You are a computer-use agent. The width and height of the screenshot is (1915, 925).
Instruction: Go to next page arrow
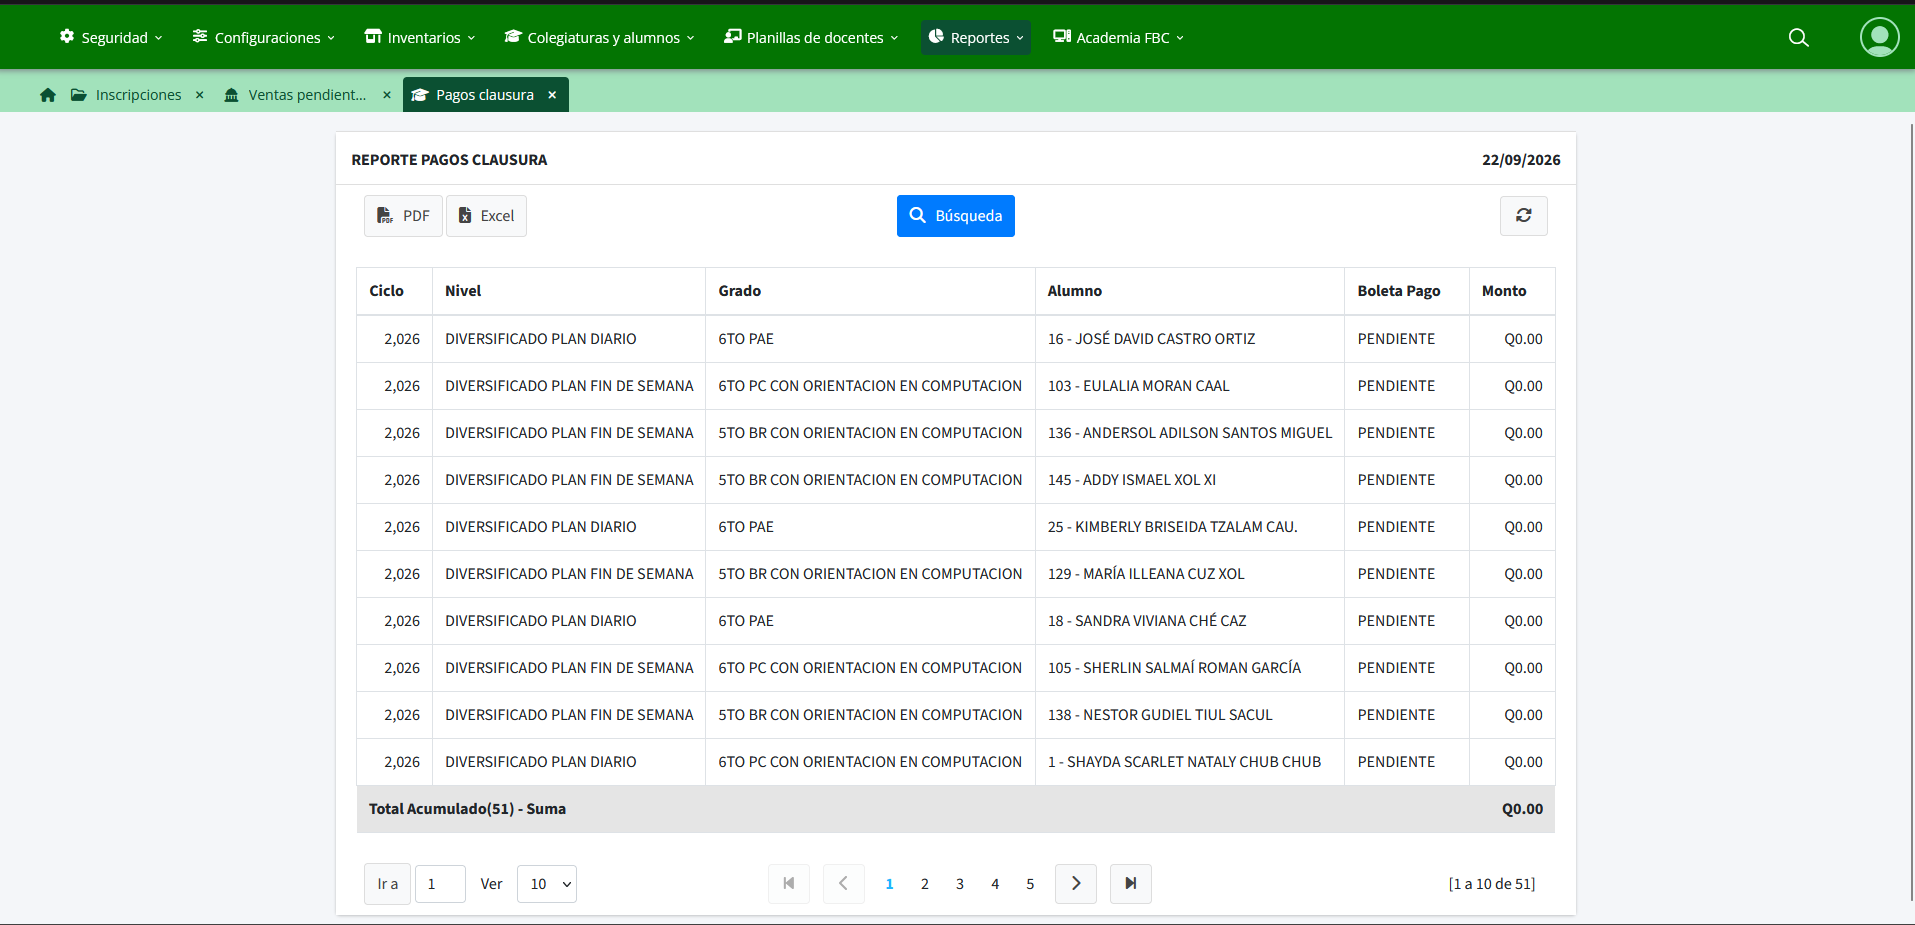pyautogui.click(x=1076, y=884)
